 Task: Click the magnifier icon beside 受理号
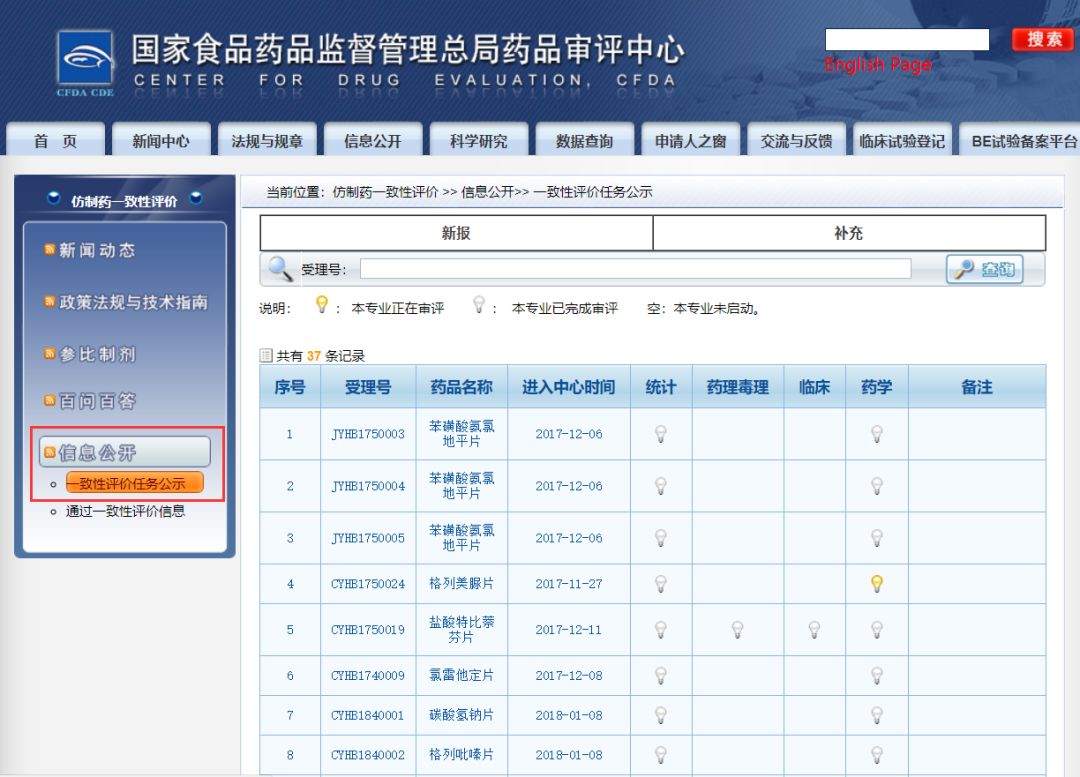tap(280, 268)
